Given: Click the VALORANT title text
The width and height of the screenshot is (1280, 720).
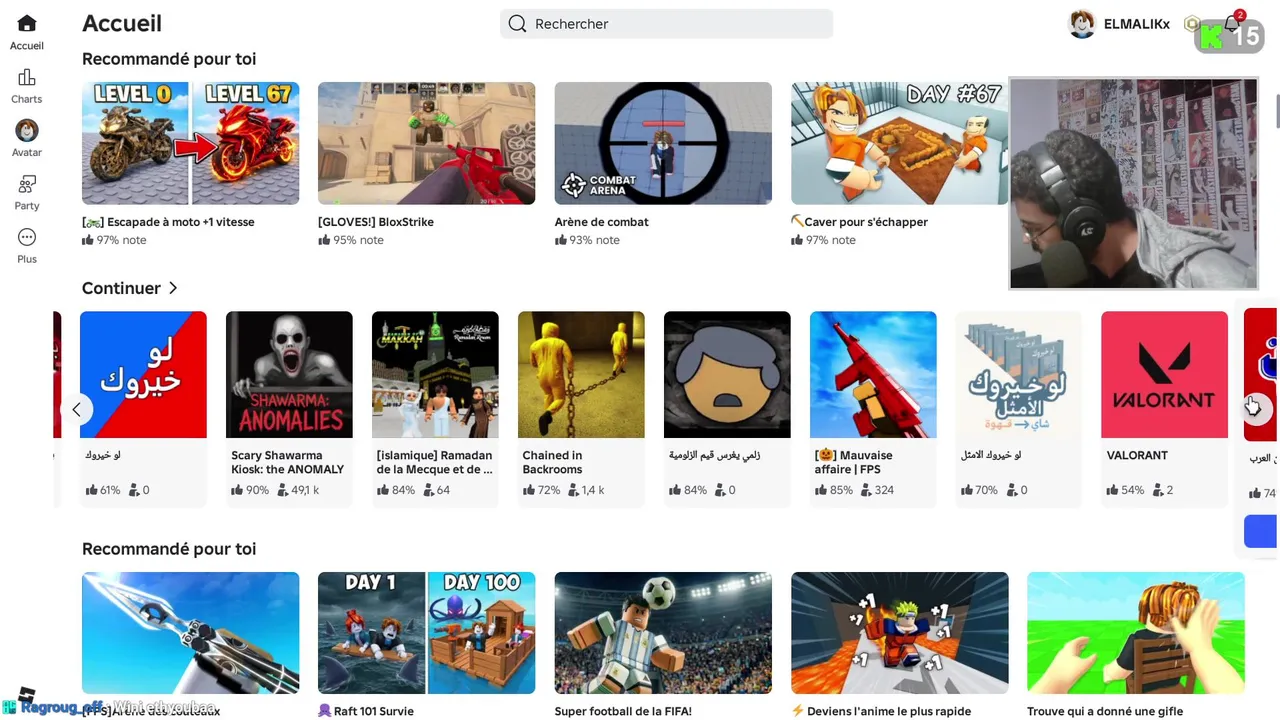Looking at the screenshot, I should coord(1137,455).
